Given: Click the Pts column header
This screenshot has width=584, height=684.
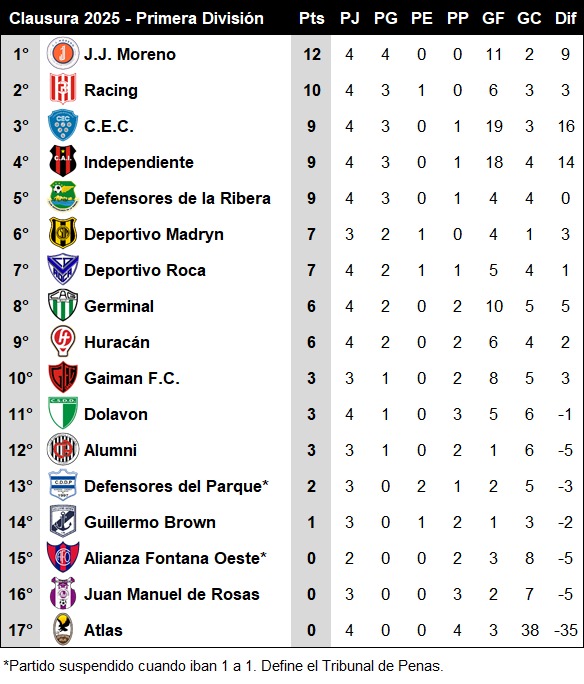Looking at the screenshot, I should point(311,18).
